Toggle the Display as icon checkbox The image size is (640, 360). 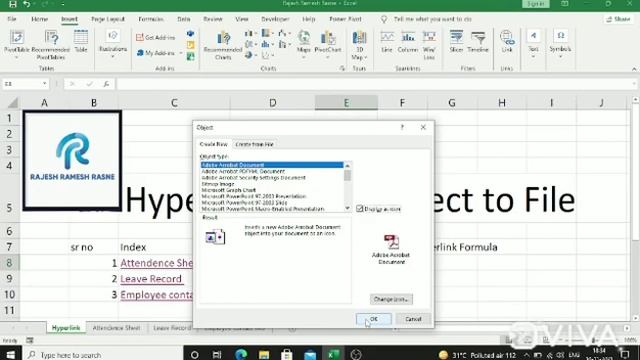coord(360,209)
